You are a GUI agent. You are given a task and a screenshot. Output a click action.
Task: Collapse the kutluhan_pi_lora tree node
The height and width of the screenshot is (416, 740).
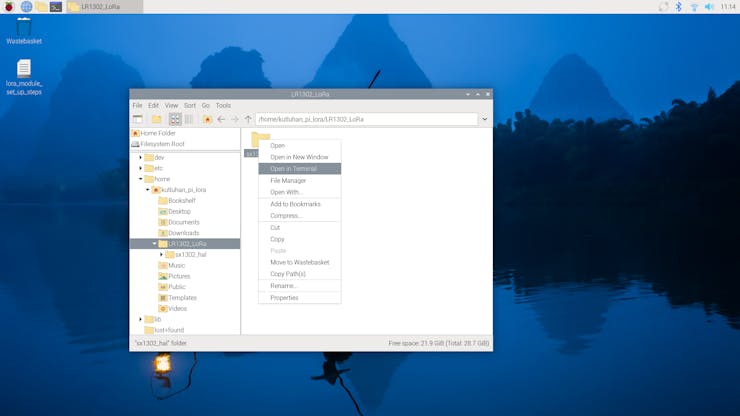tap(148, 190)
